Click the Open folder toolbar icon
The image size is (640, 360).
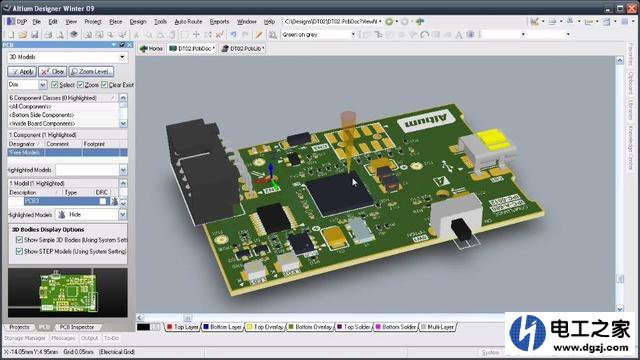click(x=22, y=35)
